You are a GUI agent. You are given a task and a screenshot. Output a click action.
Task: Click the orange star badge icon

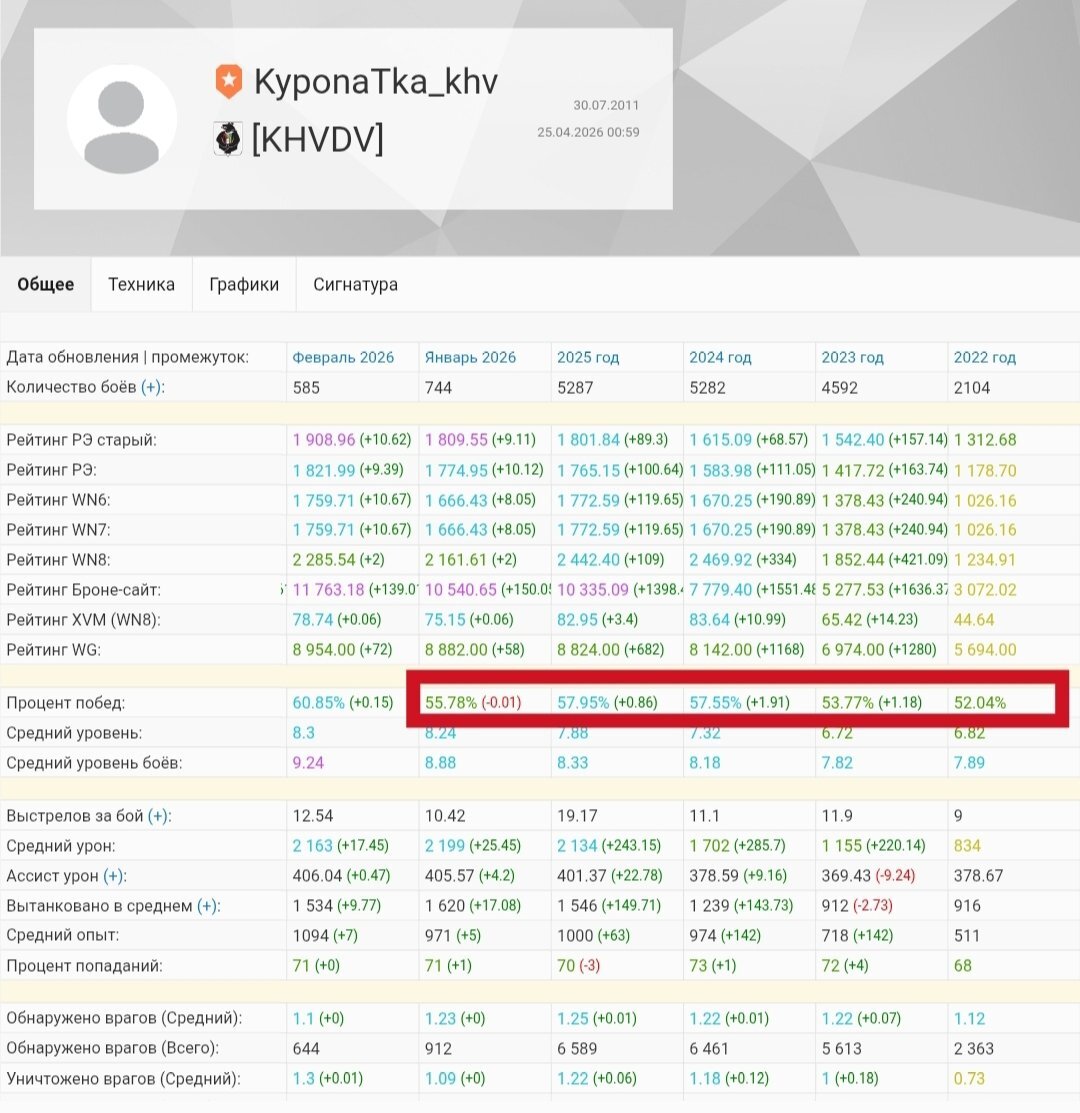click(228, 81)
